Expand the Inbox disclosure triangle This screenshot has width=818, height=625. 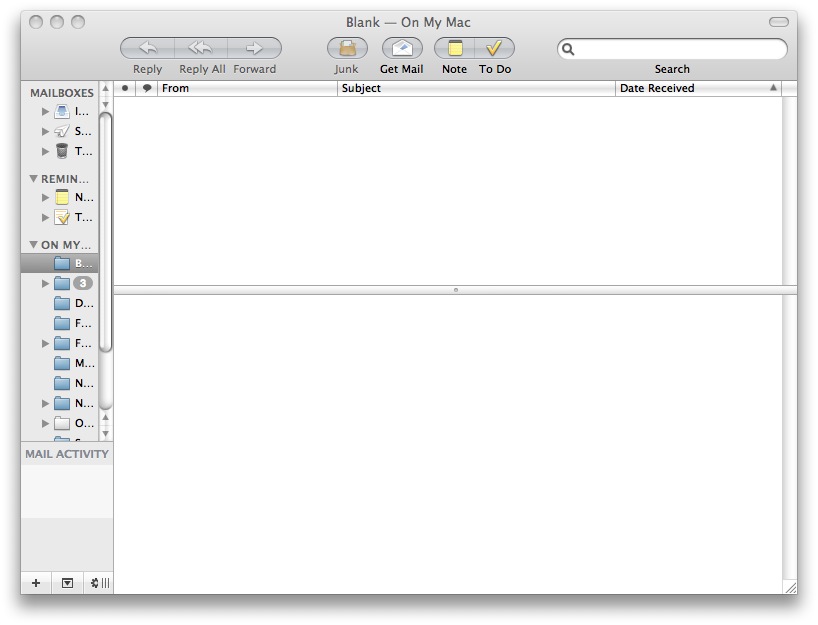45,111
